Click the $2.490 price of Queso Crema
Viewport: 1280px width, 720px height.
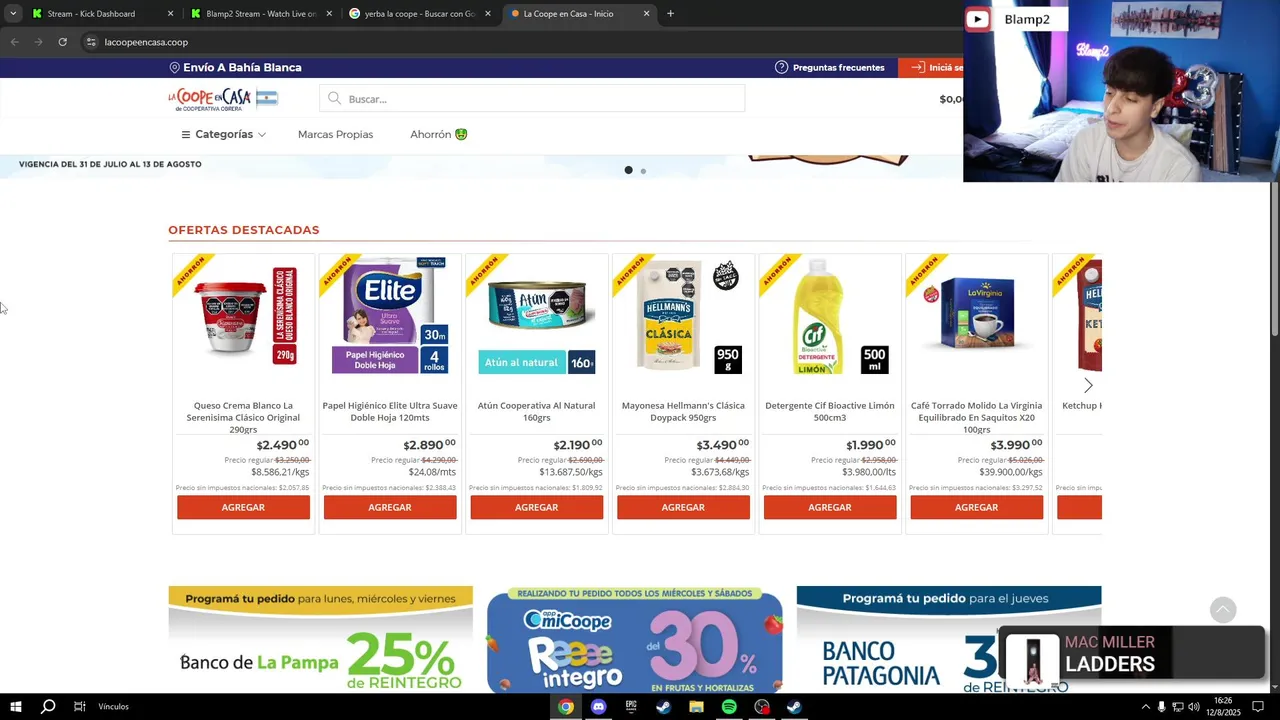tap(282, 445)
